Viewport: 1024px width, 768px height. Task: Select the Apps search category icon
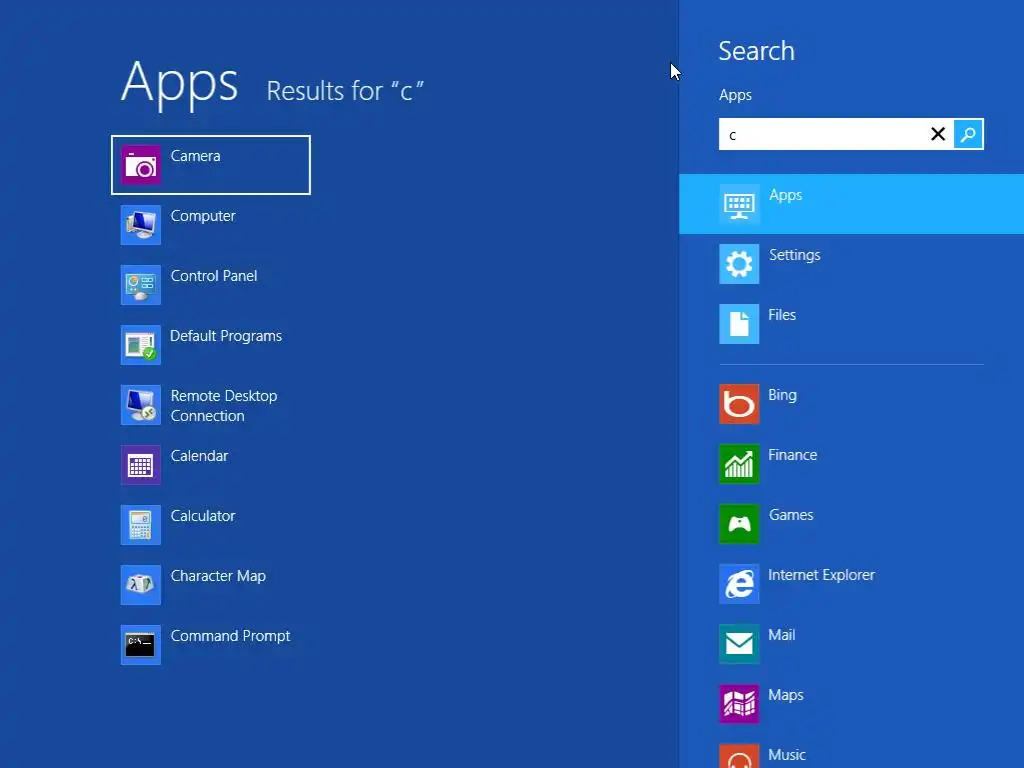point(739,204)
